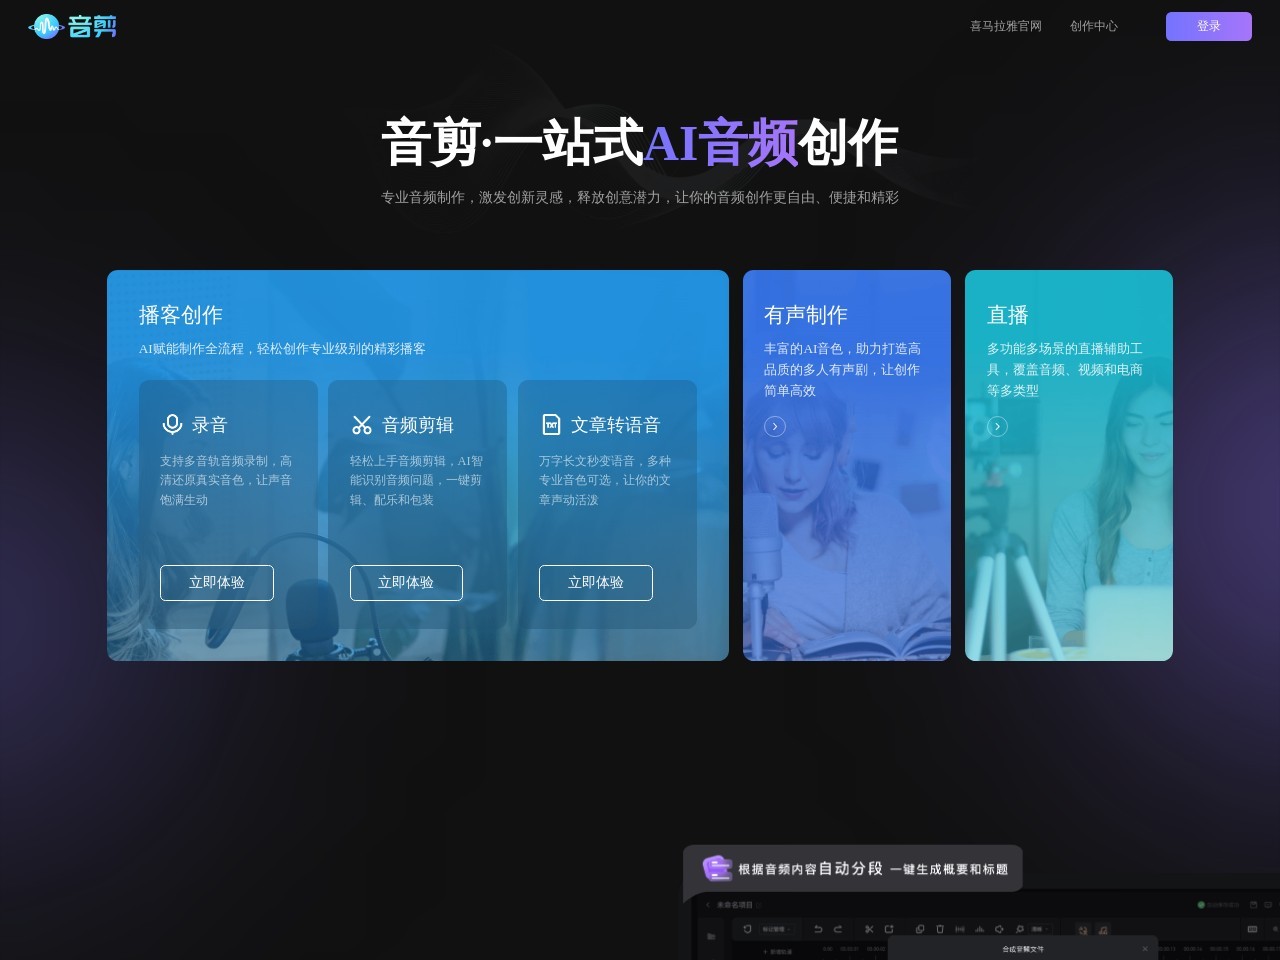The height and width of the screenshot is (960, 1280).
Task: Click the trash icon in editor preview
Action: (x=940, y=929)
